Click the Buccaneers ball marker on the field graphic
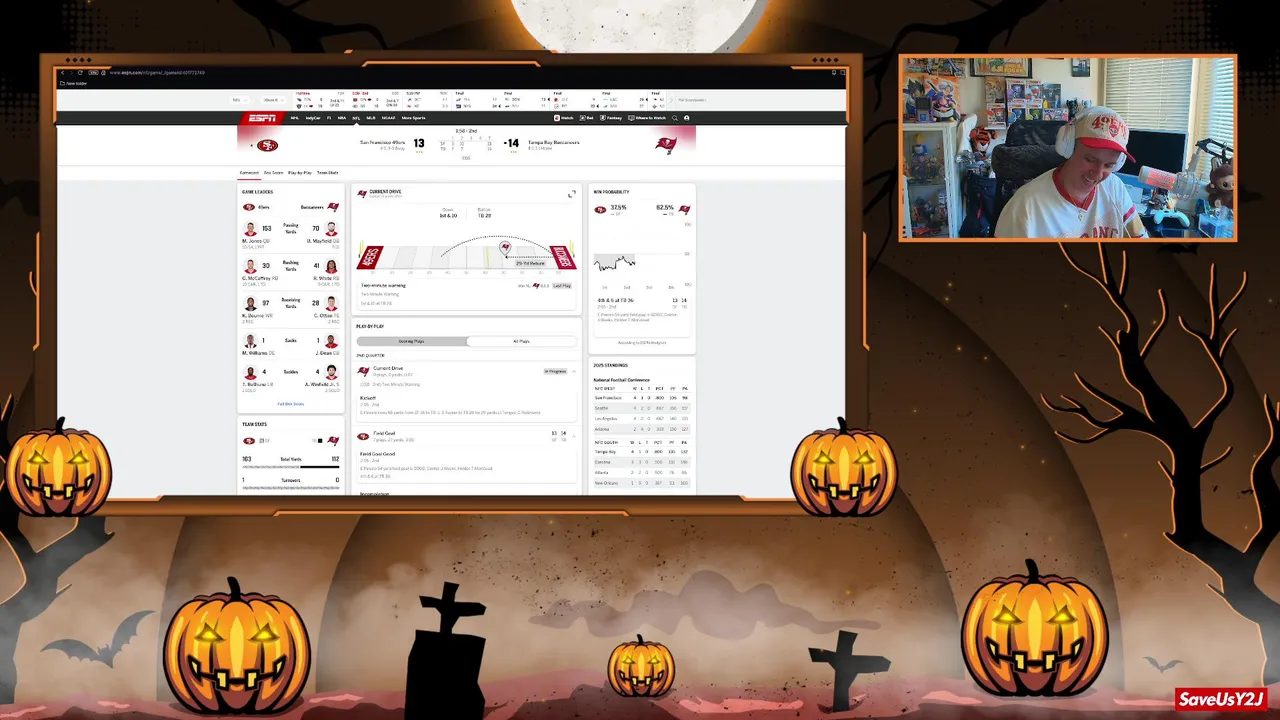The width and height of the screenshot is (1280, 720). coord(505,247)
